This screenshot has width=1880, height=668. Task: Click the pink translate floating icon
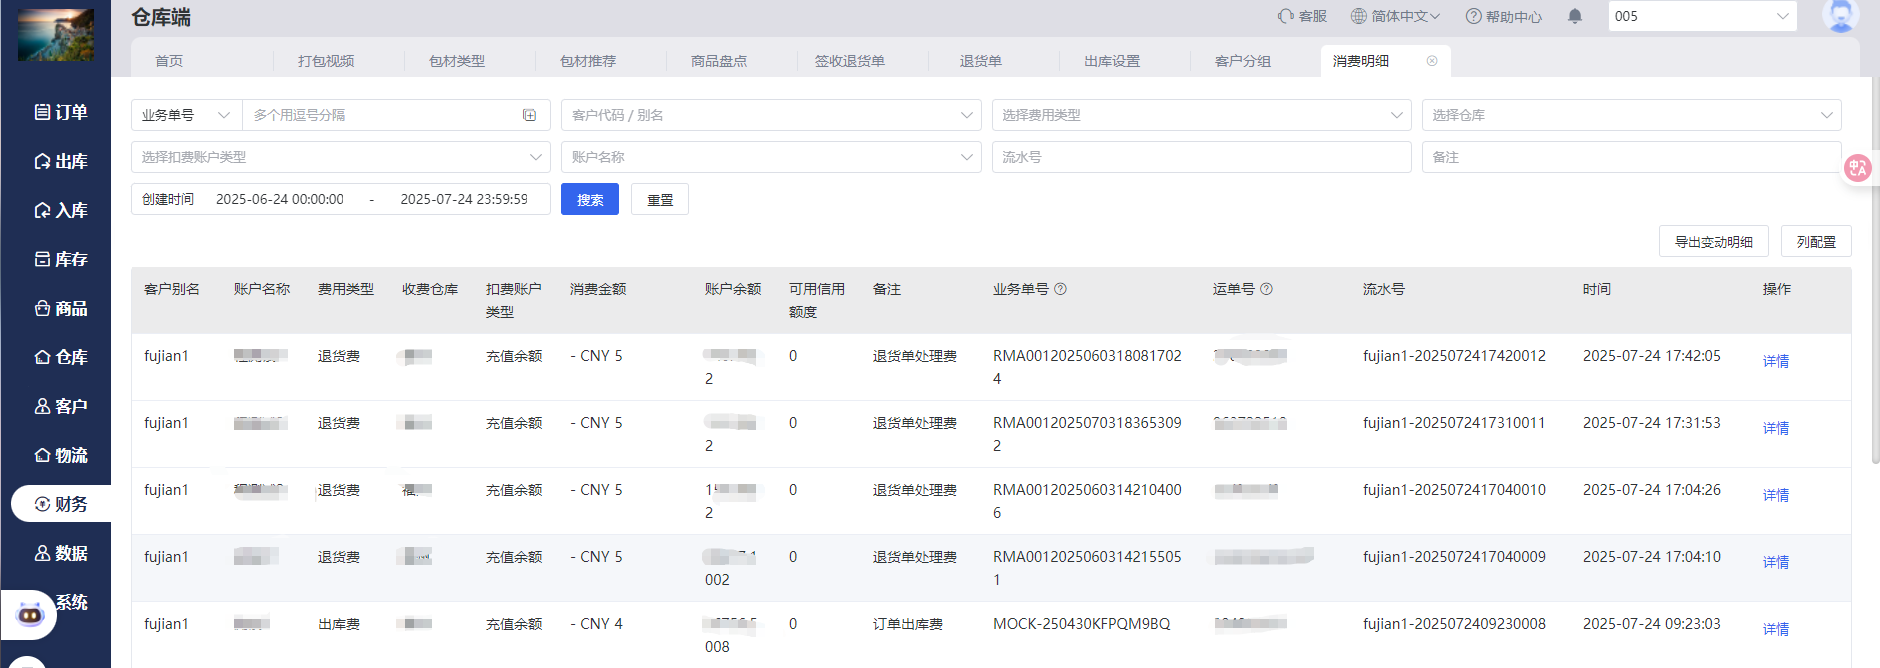pos(1857,168)
